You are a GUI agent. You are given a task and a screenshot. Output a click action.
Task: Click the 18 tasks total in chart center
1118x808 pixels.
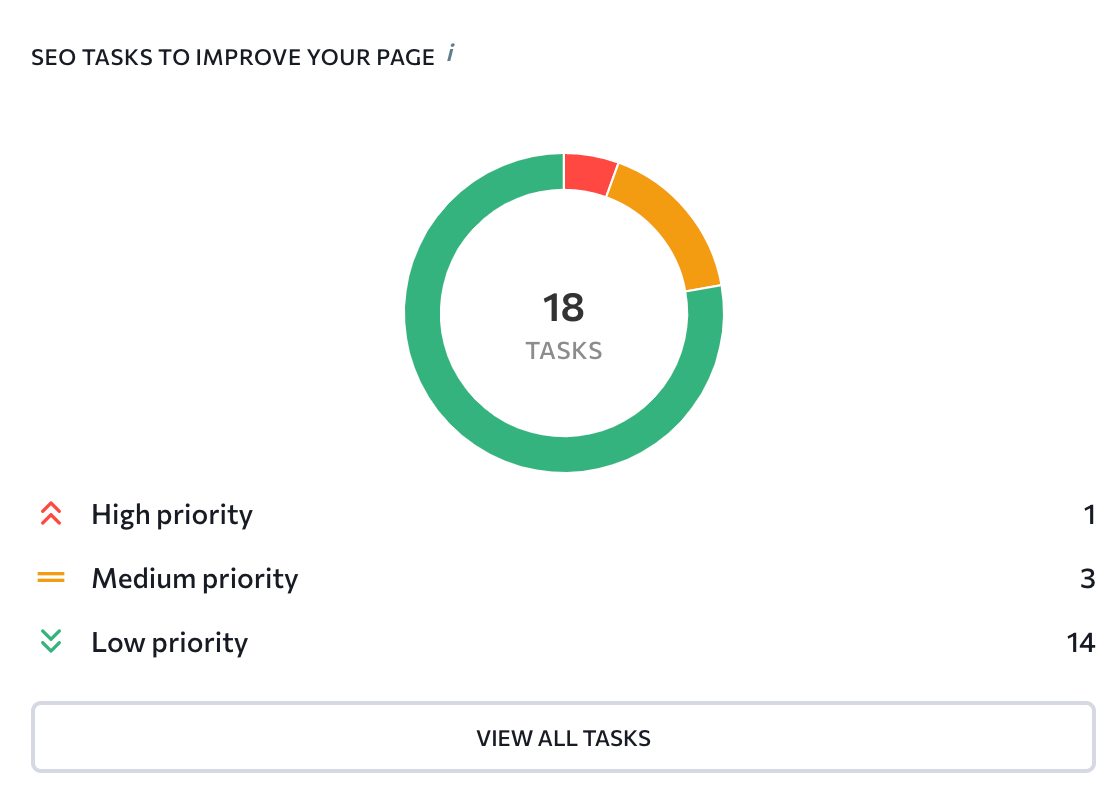click(563, 308)
